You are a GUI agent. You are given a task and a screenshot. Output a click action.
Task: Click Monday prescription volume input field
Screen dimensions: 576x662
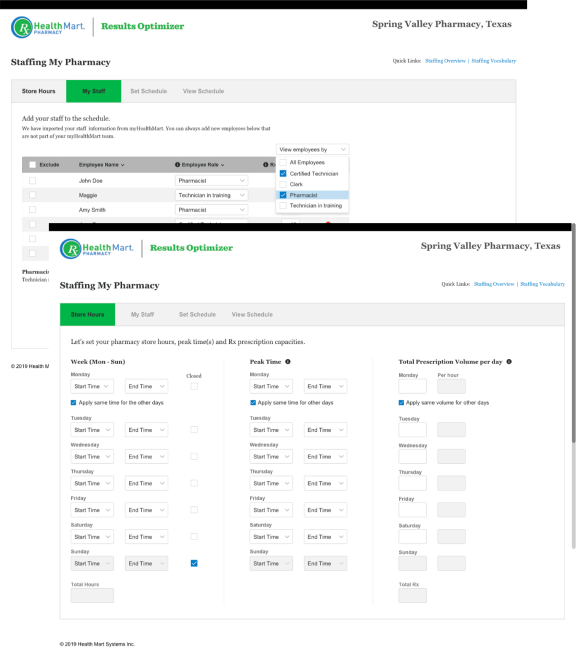pos(413,386)
